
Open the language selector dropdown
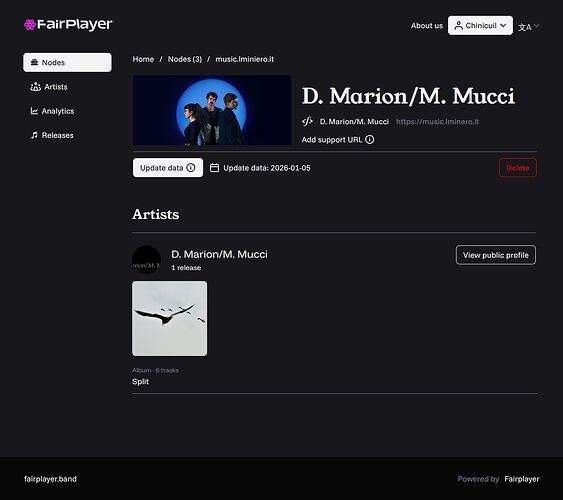[529, 27]
